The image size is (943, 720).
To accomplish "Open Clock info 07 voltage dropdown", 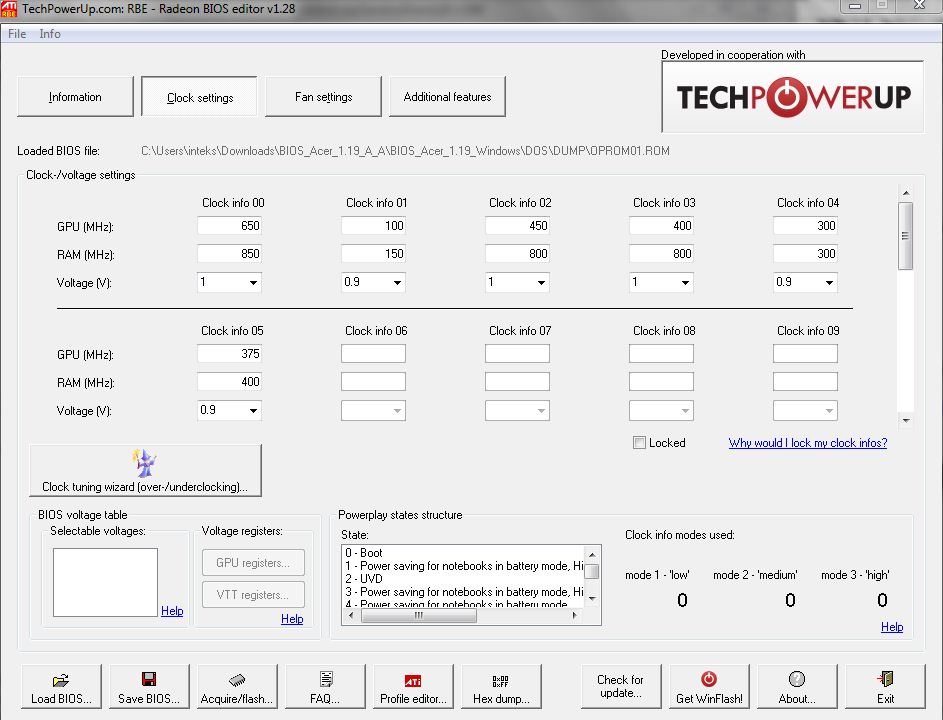I will tap(541, 411).
